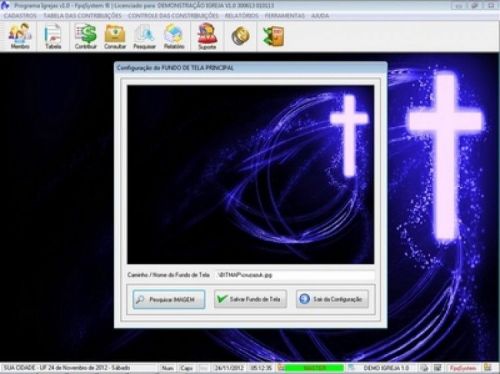Click the clock time in status bar

pos(261,368)
